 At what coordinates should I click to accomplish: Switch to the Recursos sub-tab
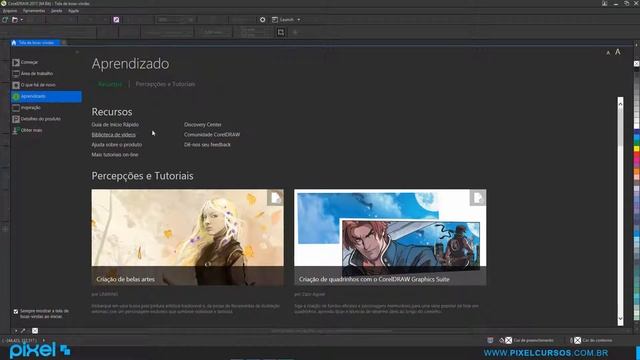pyautogui.click(x=110, y=84)
